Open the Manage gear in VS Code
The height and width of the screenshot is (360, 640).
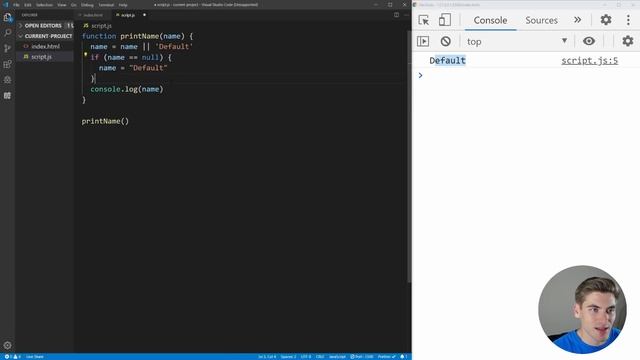point(7,345)
